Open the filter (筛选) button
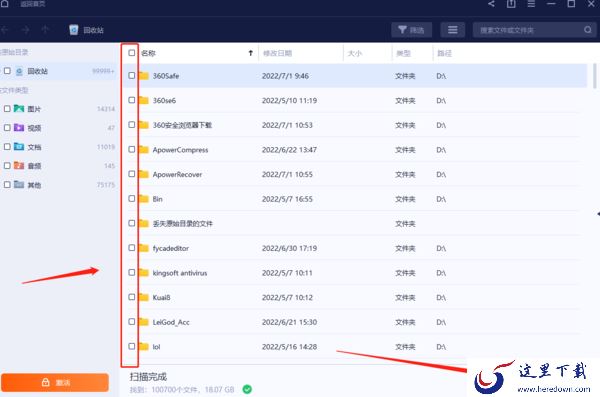 click(x=411, y=30)
